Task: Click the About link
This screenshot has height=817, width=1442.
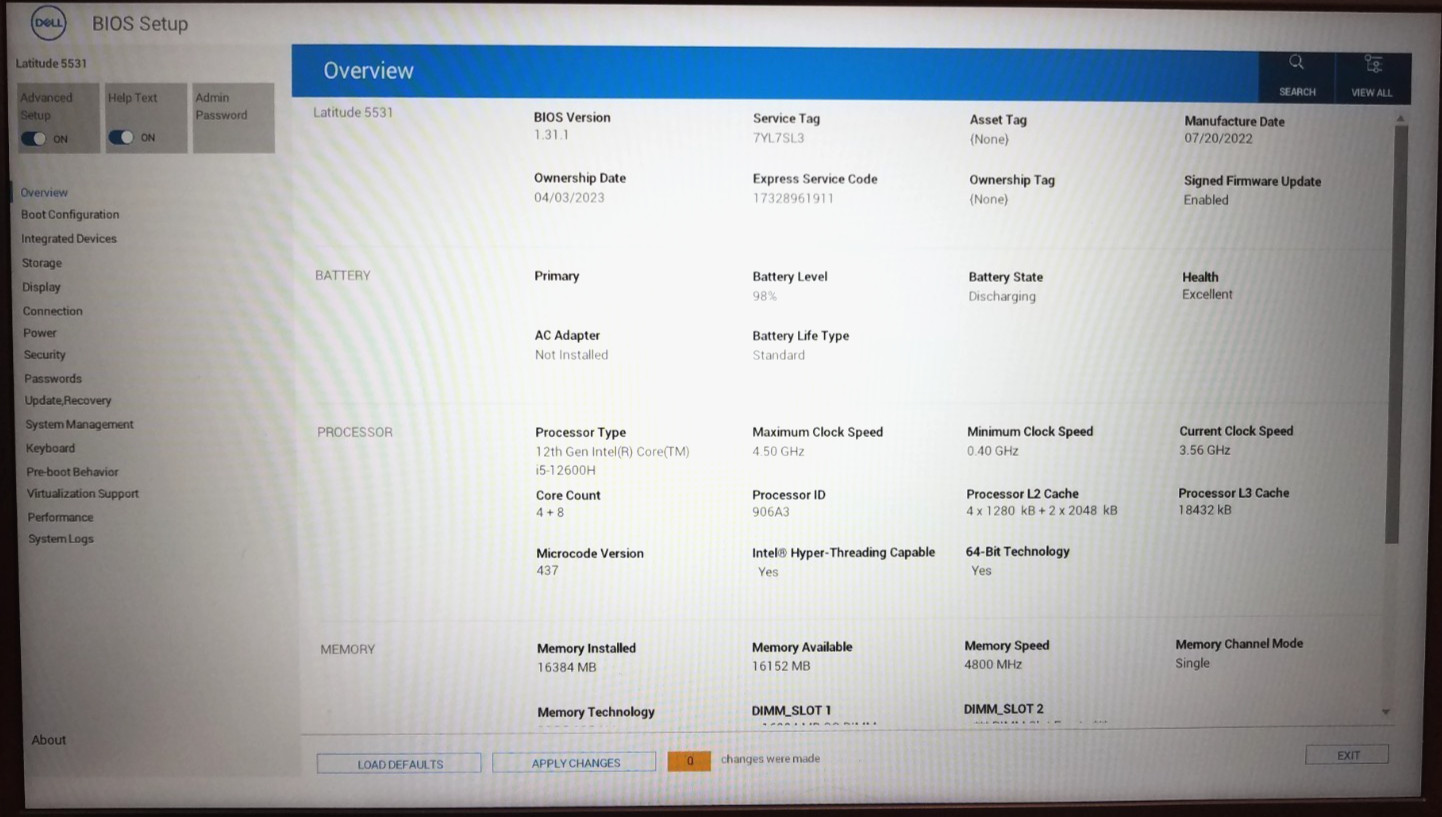Action: 48,740
